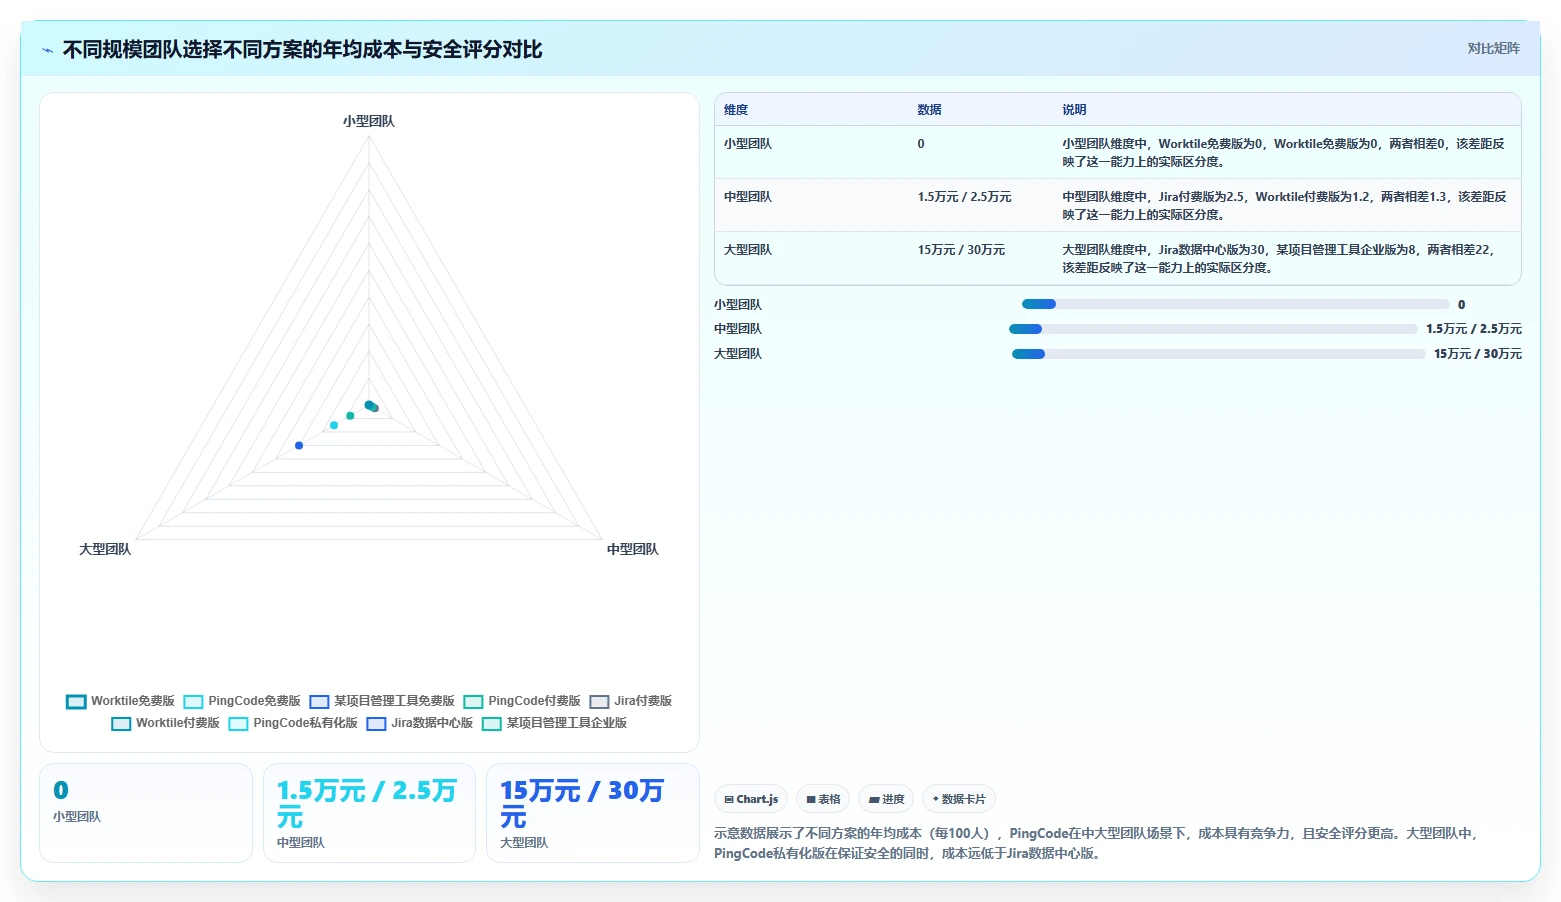Click table cell 15万元 / 30万元
The height and width of the screenshot is (902, 1561).
961,250
